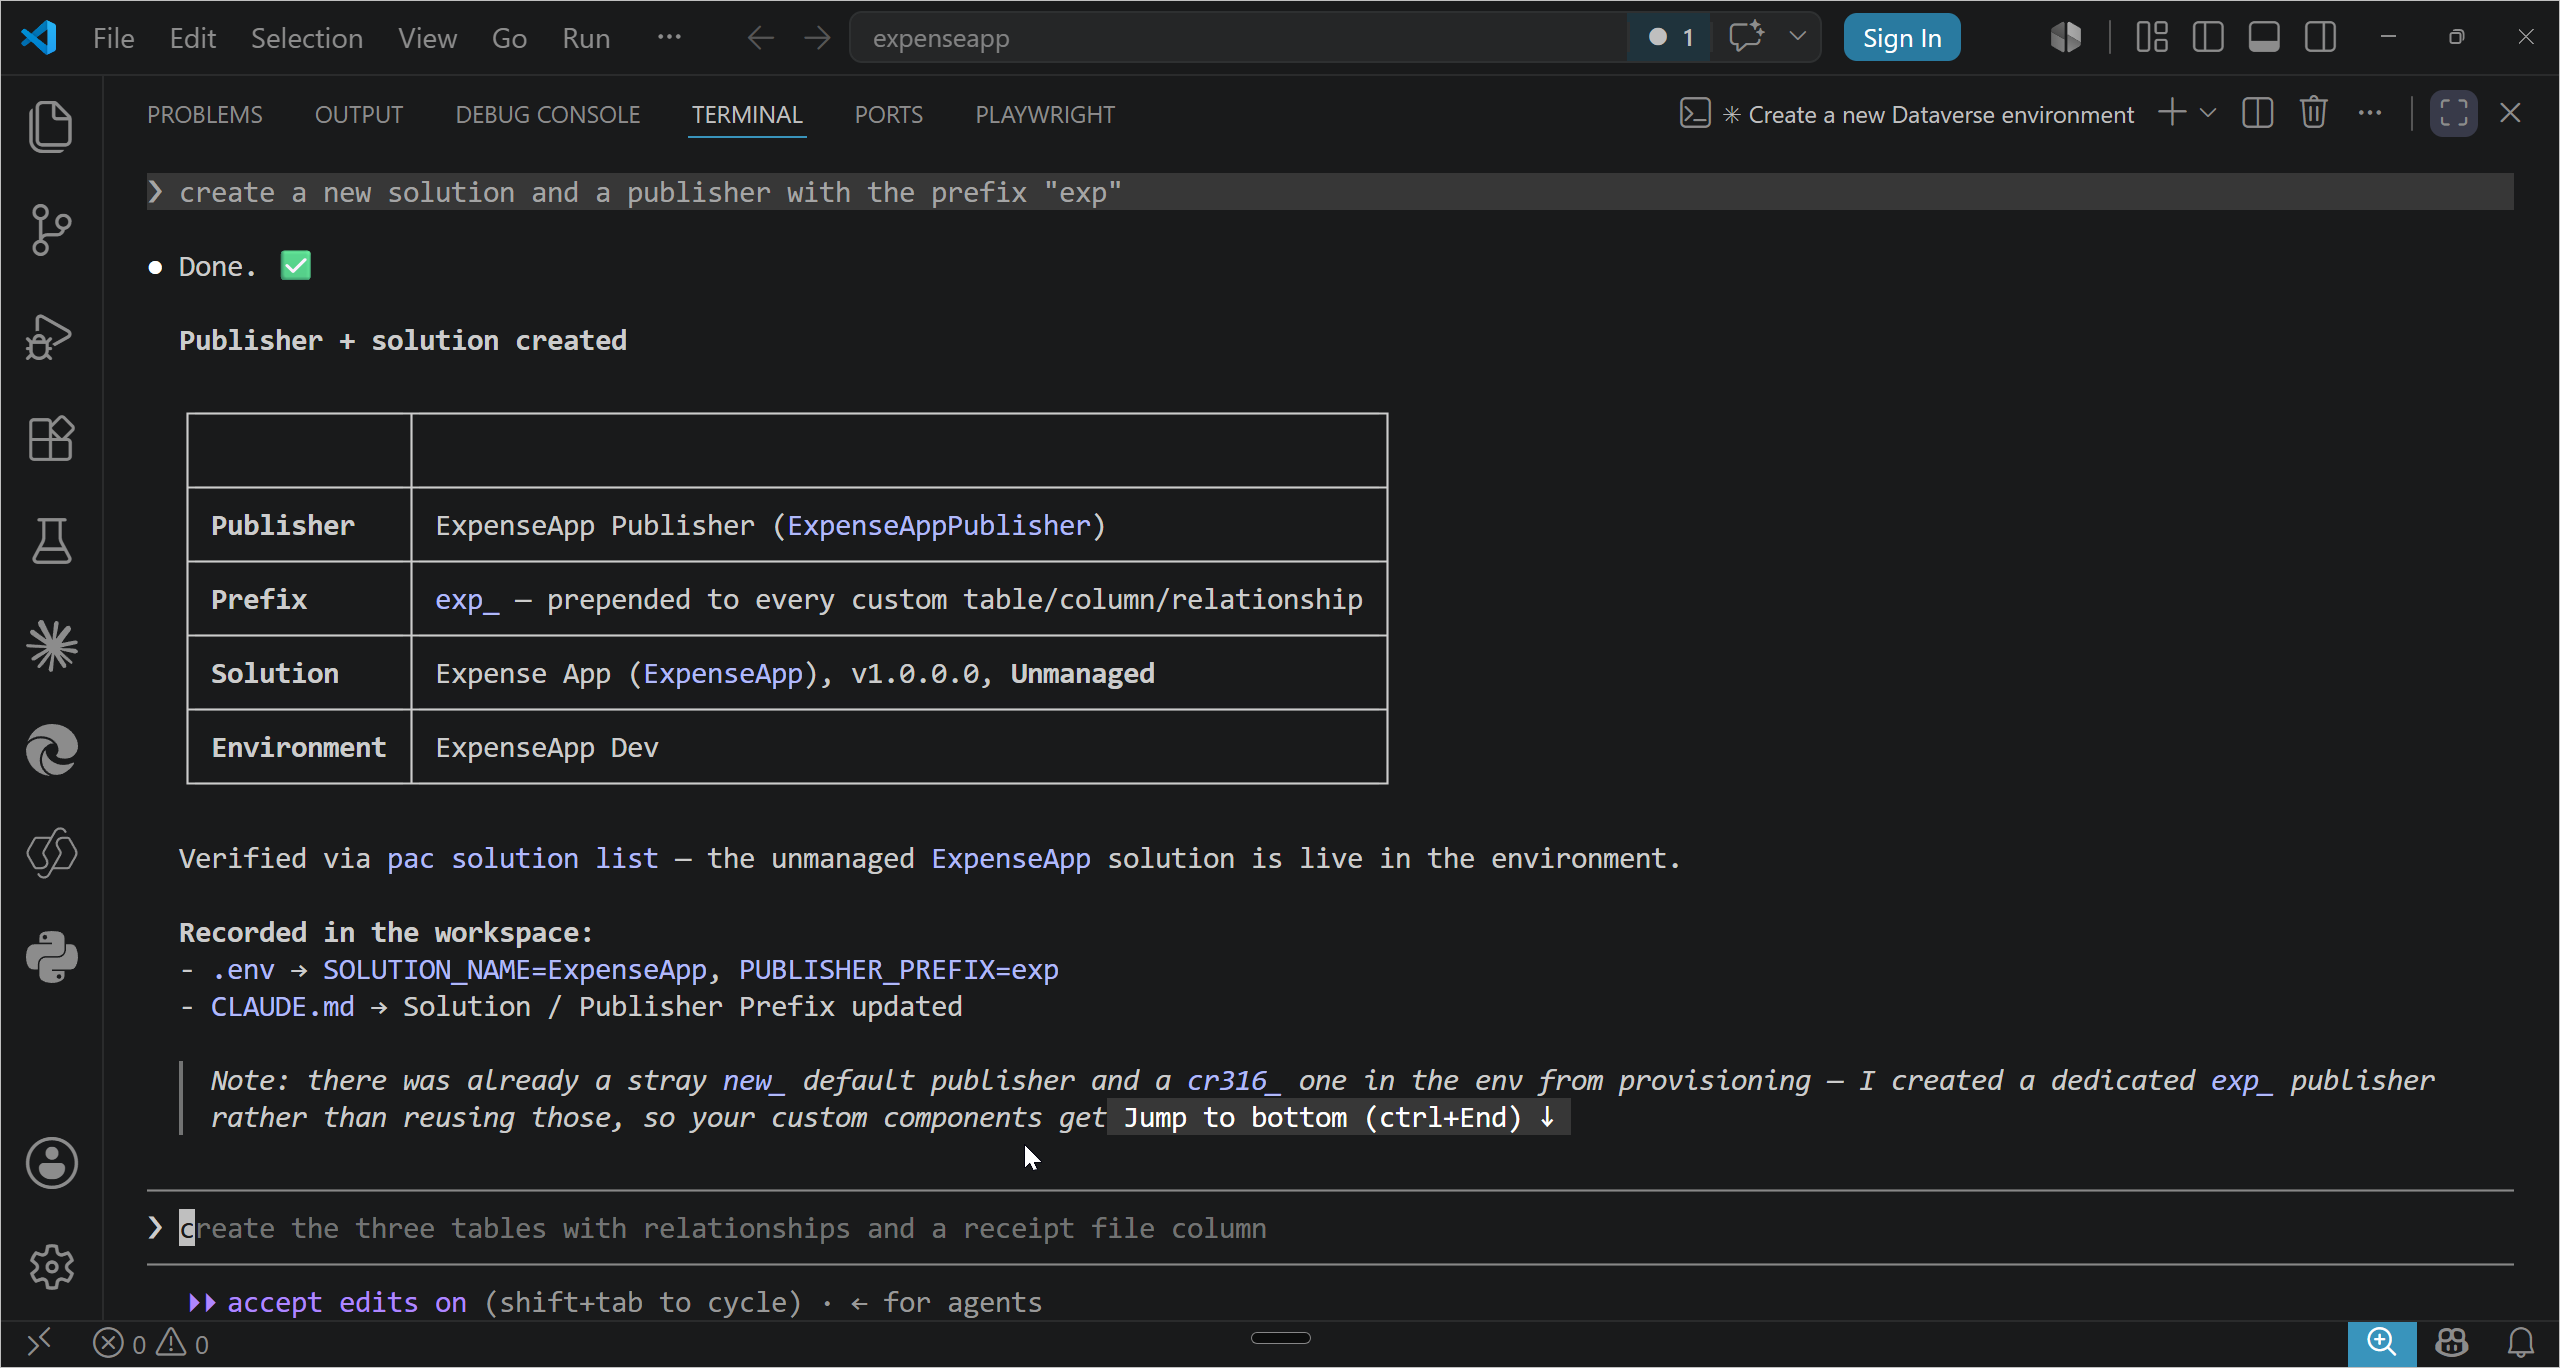Open more menu items ellipsis in menu bar
The image size is (2560, 1368).
tap(669, 37)
